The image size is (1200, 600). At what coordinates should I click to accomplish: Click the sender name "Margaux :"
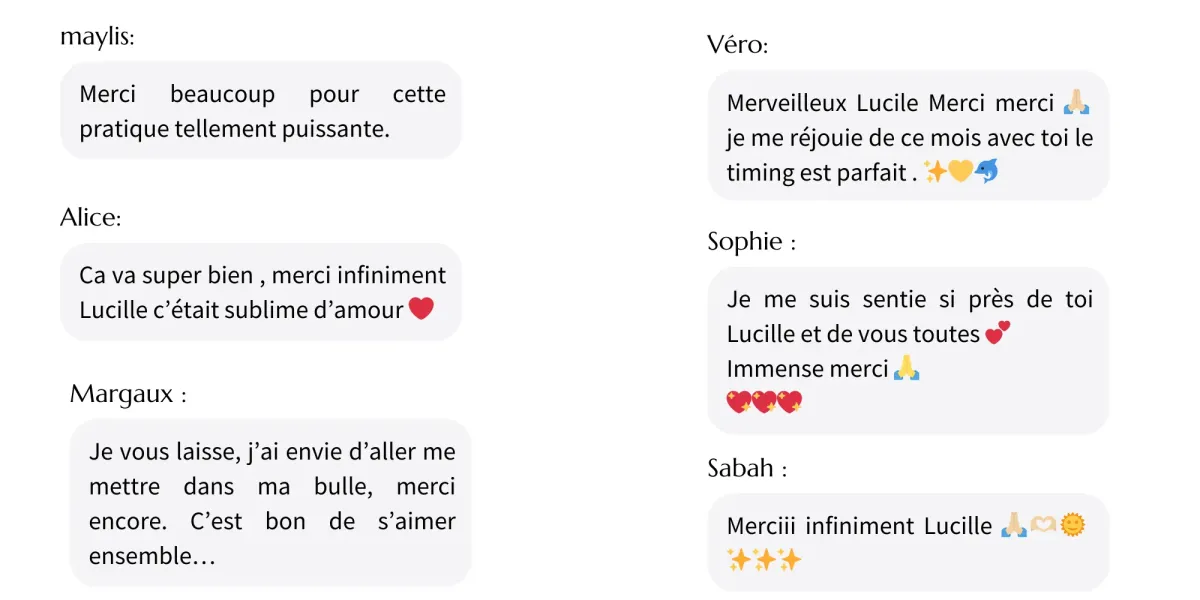point(128,394)
